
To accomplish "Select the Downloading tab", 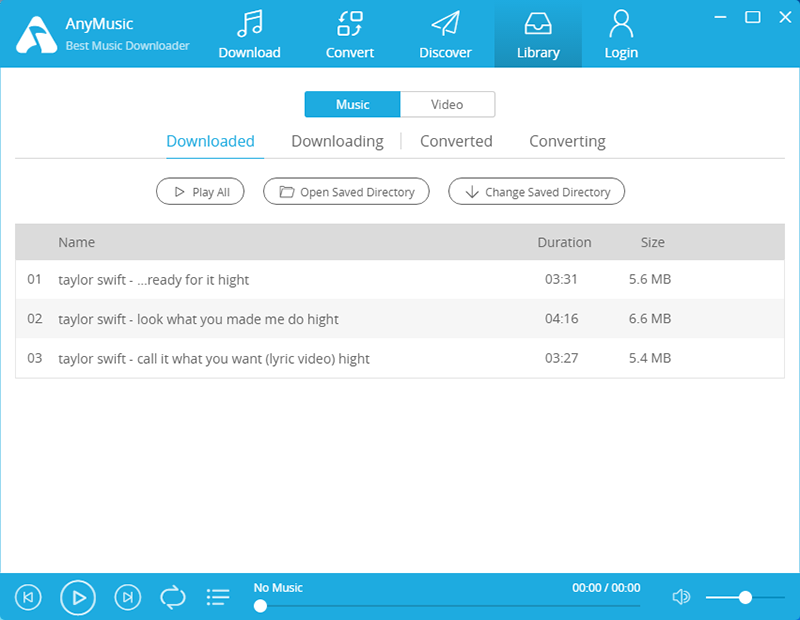I will [337, 141].
